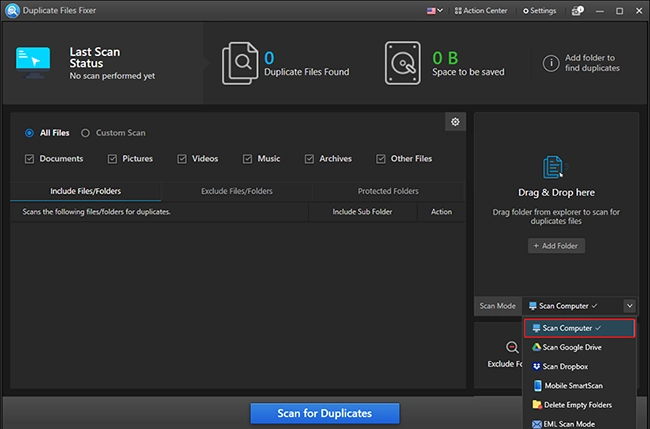Collapse the Scan Mode dropdown arrow
This screenshot has height=429, width=650.
tap(629, 306)
